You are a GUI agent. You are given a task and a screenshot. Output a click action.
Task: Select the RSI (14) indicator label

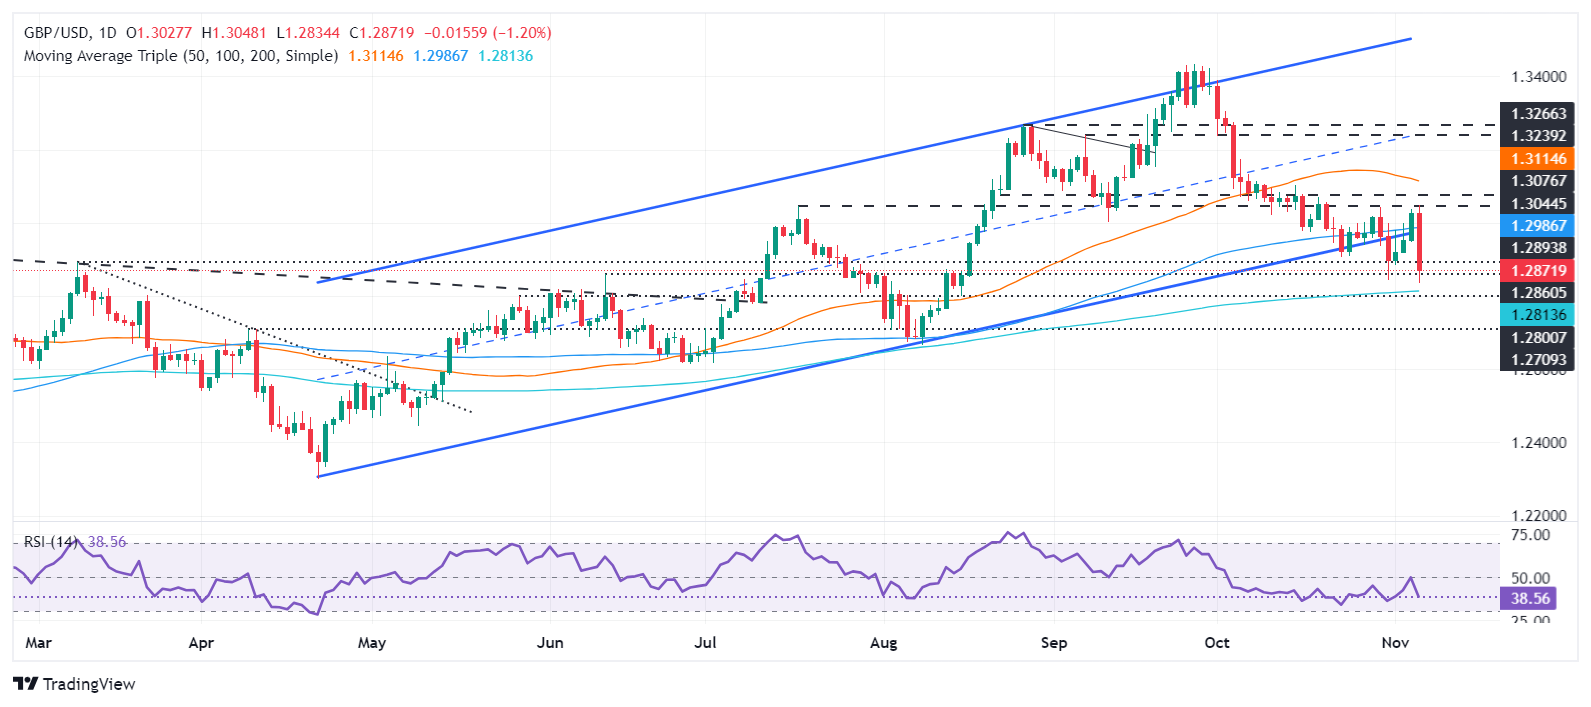(x=51, y=542)
